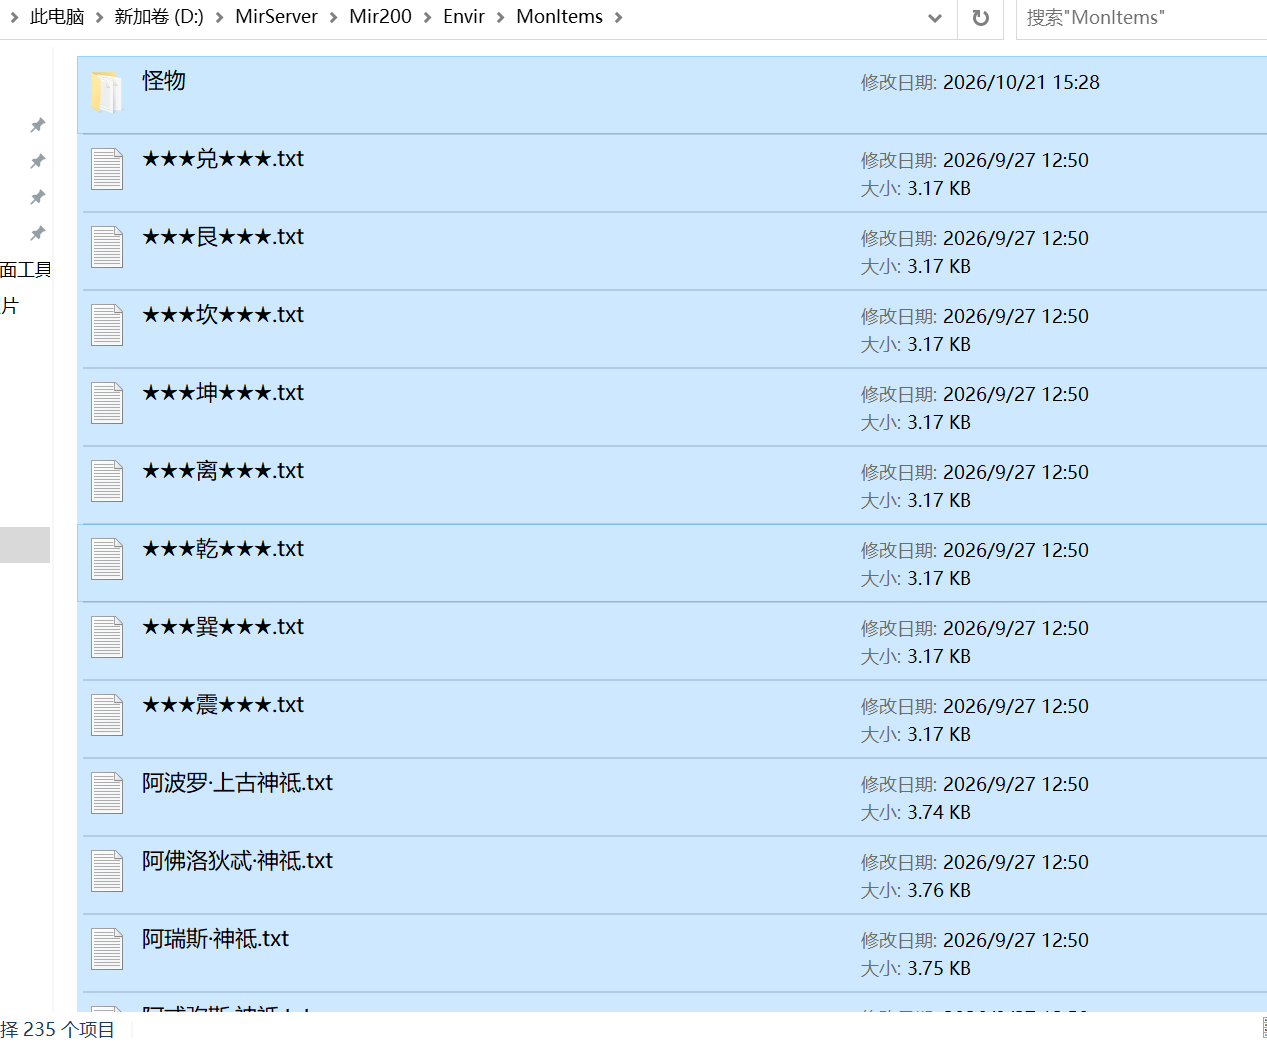Expand chevron after Mir200 in breadcrumb
The image size is (1267, 1047).
click(427, 18)
